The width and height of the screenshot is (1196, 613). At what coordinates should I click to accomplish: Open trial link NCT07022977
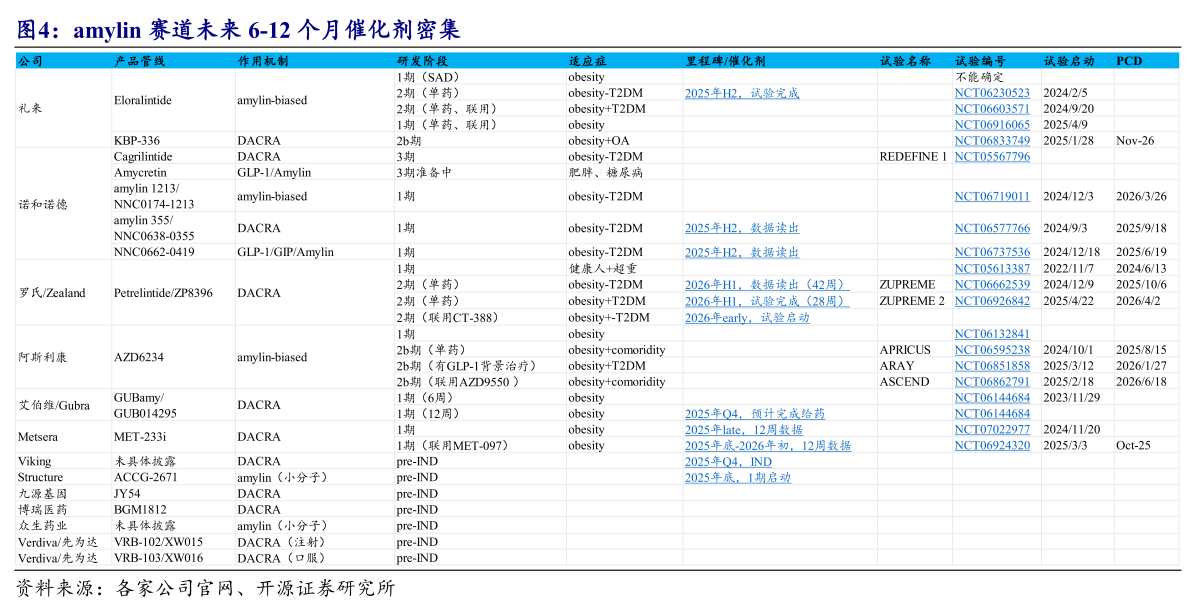(992, 430)
